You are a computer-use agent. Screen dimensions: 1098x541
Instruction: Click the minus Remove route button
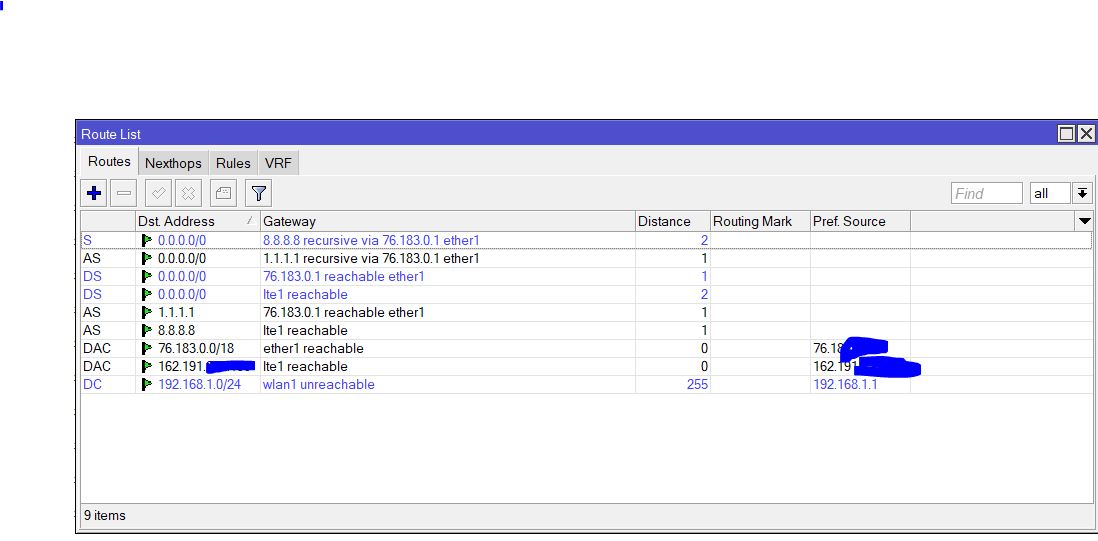[123, 193]
